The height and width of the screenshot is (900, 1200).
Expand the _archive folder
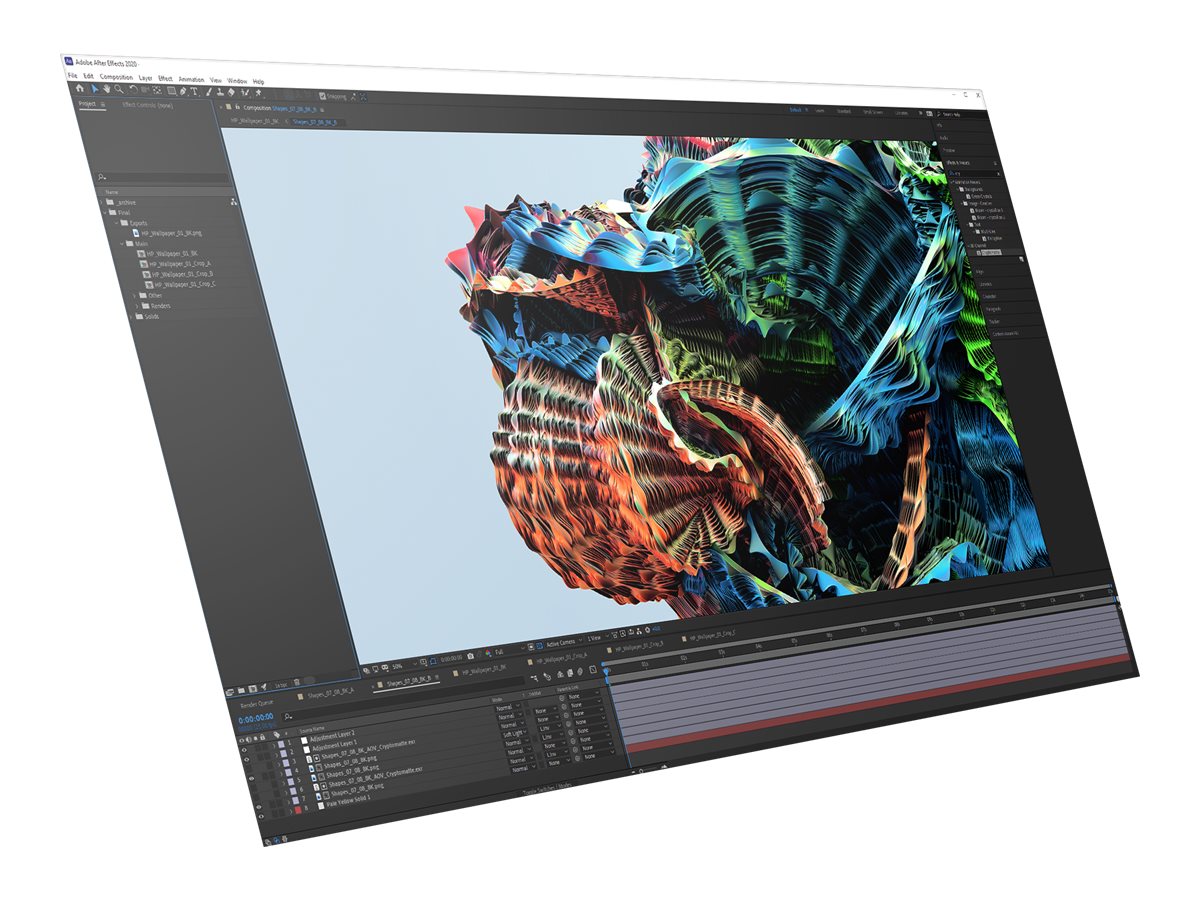(101, 202)
